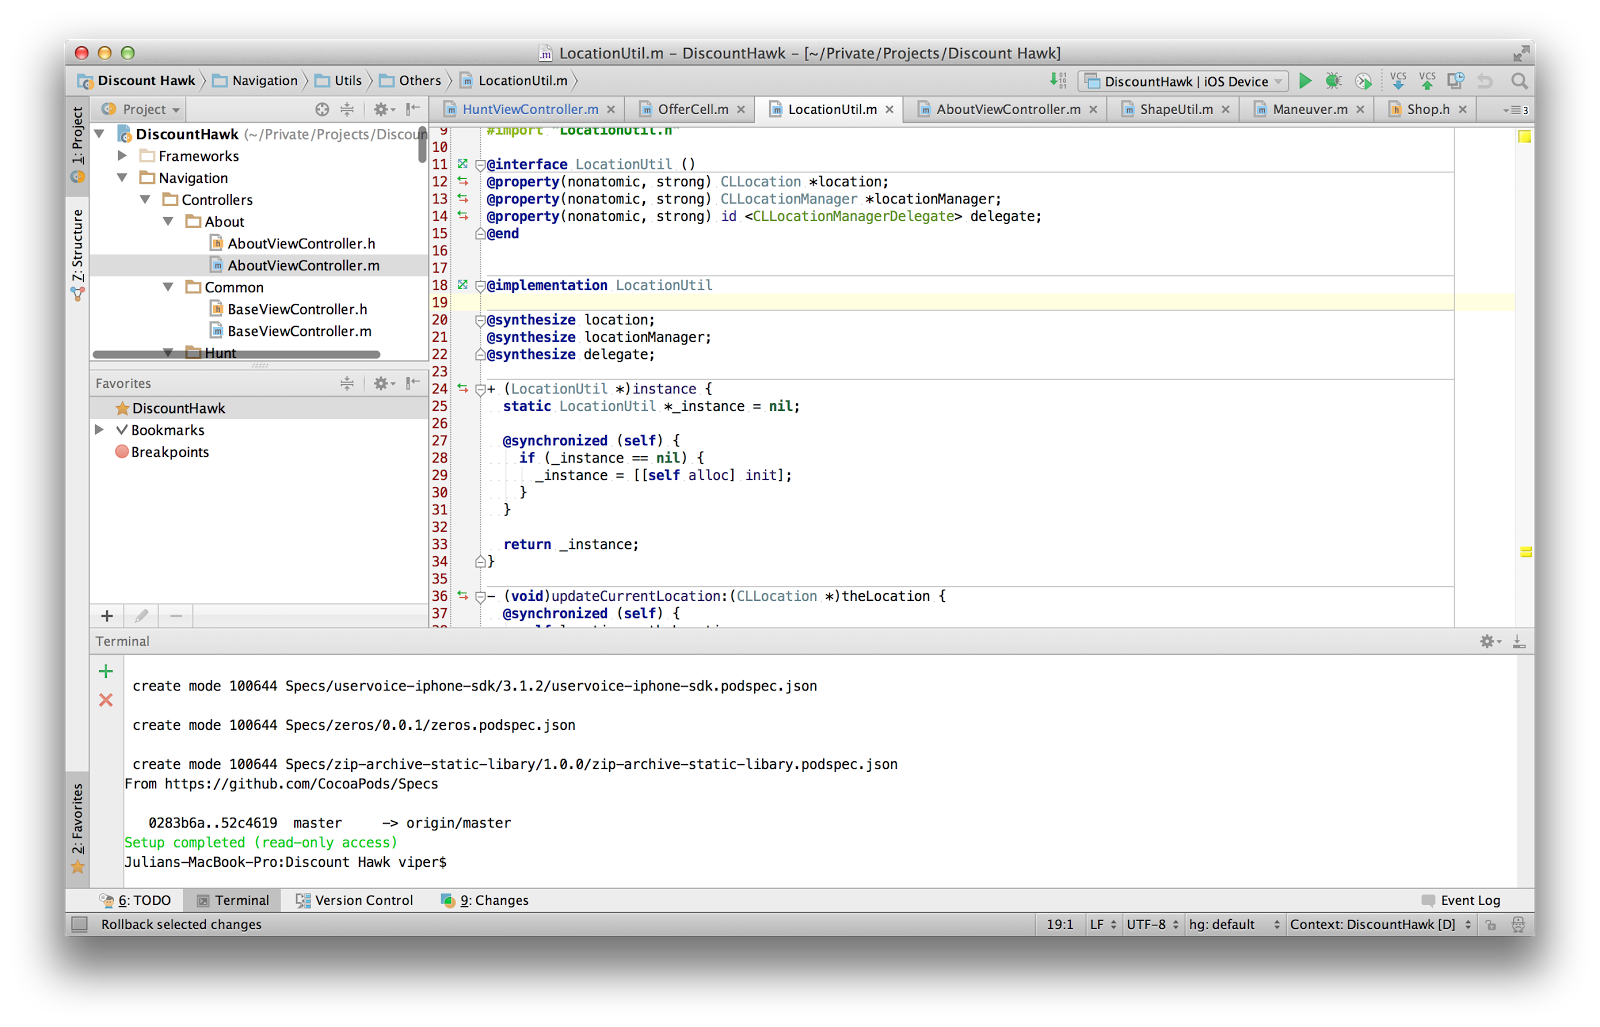Screen dimensions: 1600x1027
Task: Open new terminal session with green plus
Action: click(106, 671)
